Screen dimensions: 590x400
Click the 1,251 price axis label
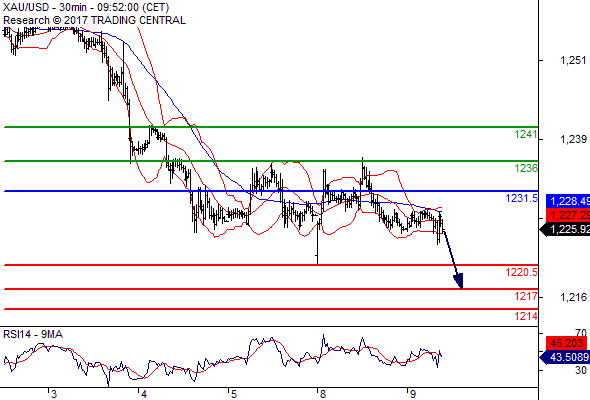(573, 60)
